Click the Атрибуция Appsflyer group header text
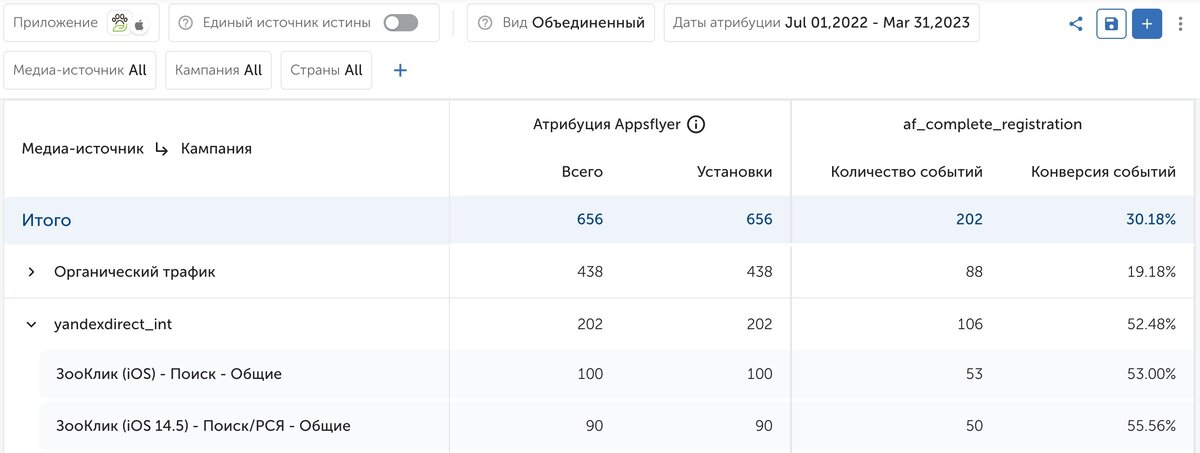This screenshot has width=1200, height=453. tap(607, 125)
